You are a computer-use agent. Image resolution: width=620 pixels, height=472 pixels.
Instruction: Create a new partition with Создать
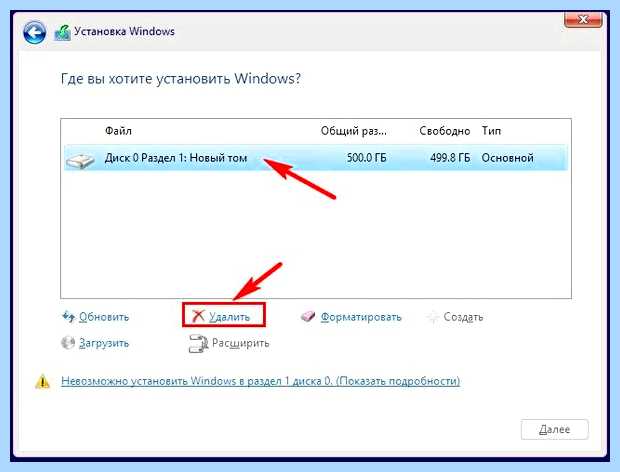[x=463, y=317]
